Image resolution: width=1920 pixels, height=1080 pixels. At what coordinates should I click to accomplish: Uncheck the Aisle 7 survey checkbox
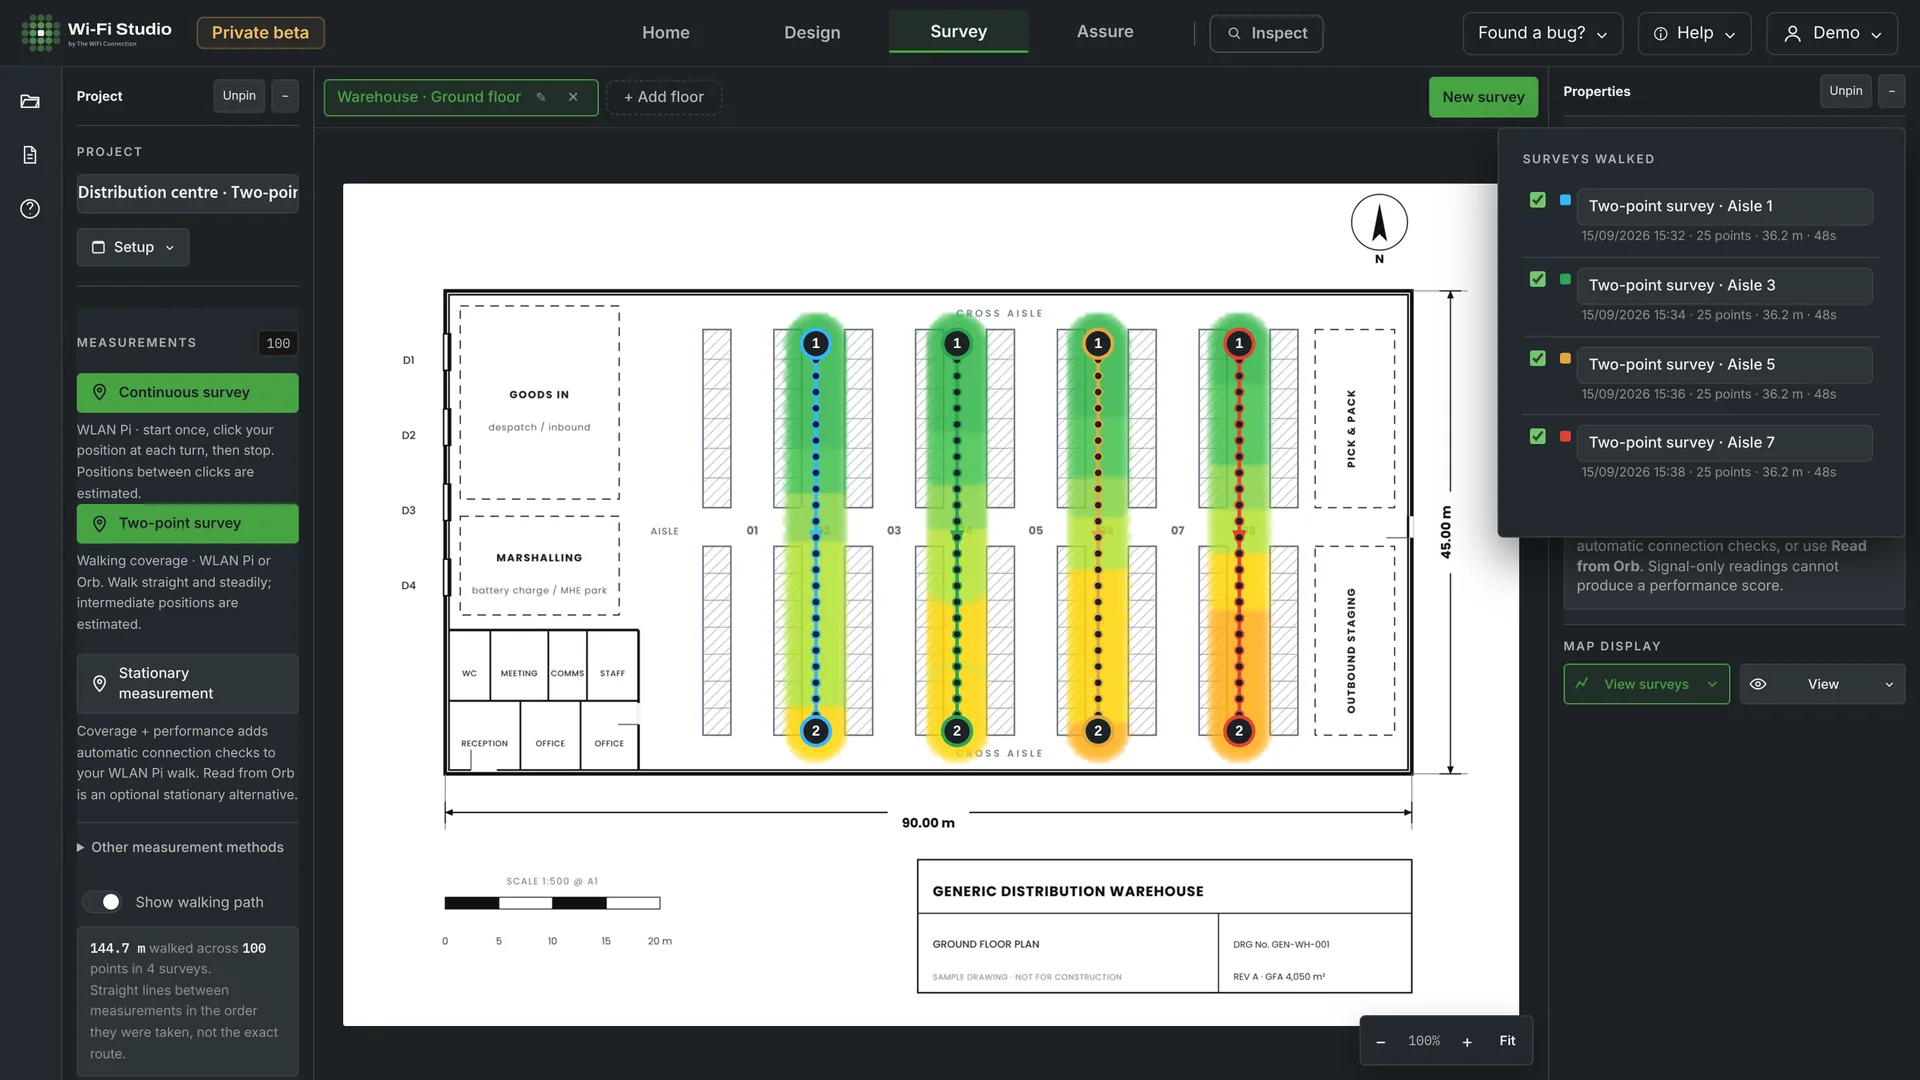click(1538, 436)
